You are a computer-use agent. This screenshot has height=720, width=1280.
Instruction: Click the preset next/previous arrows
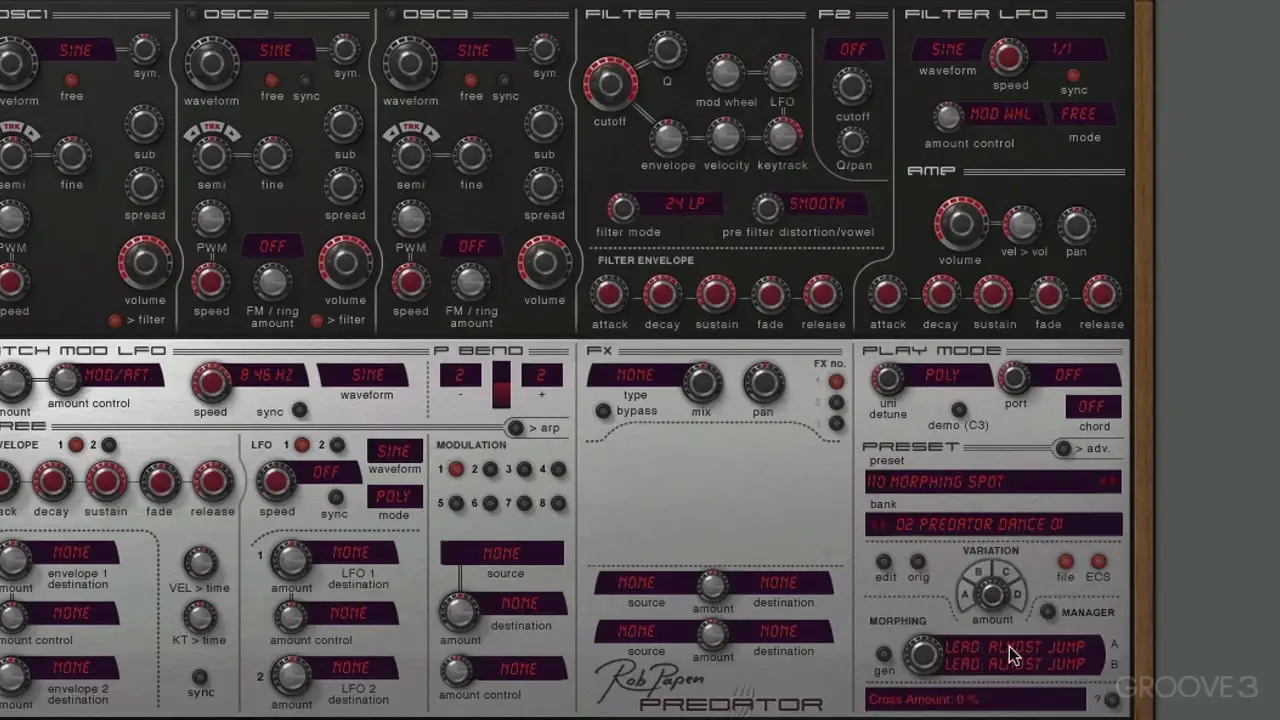click(1108, 482)
